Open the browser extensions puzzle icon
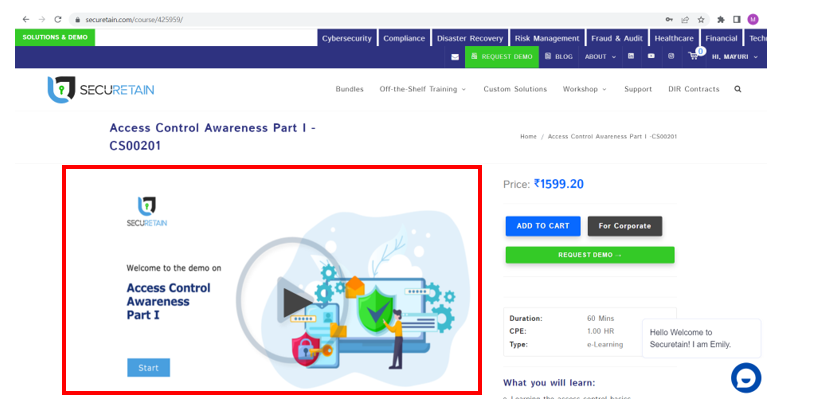The height and width of the screenshot is (402, 816). click(x=721, y=20)
